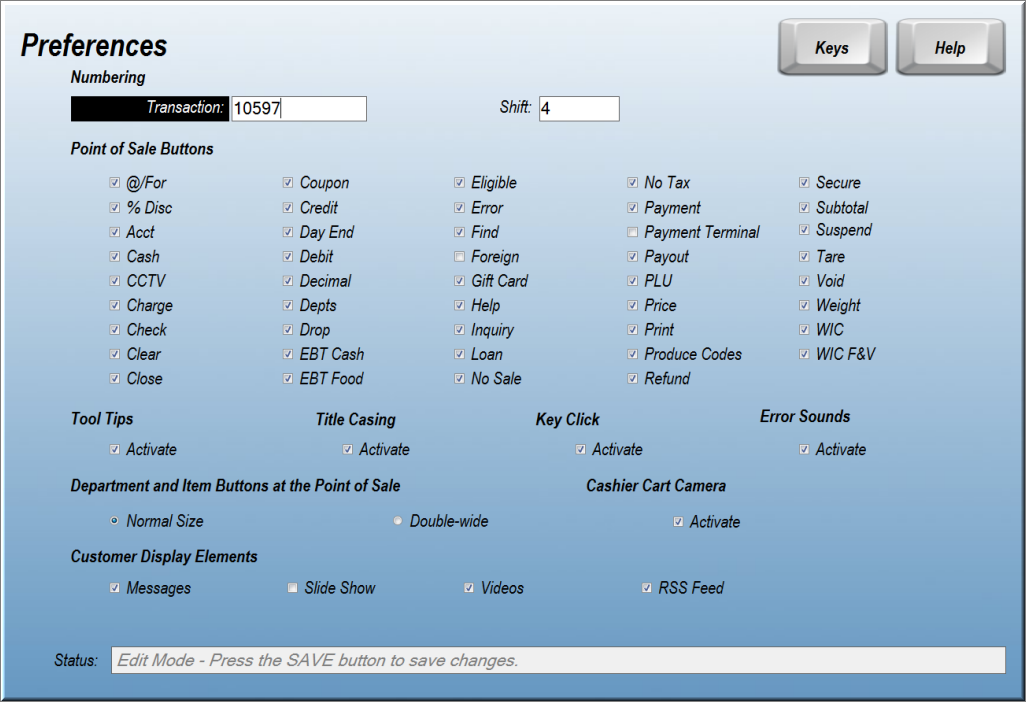Uncheck the Refund checkbox
This screenshot has height=702, width=1026.
click(x=633, y=378)
